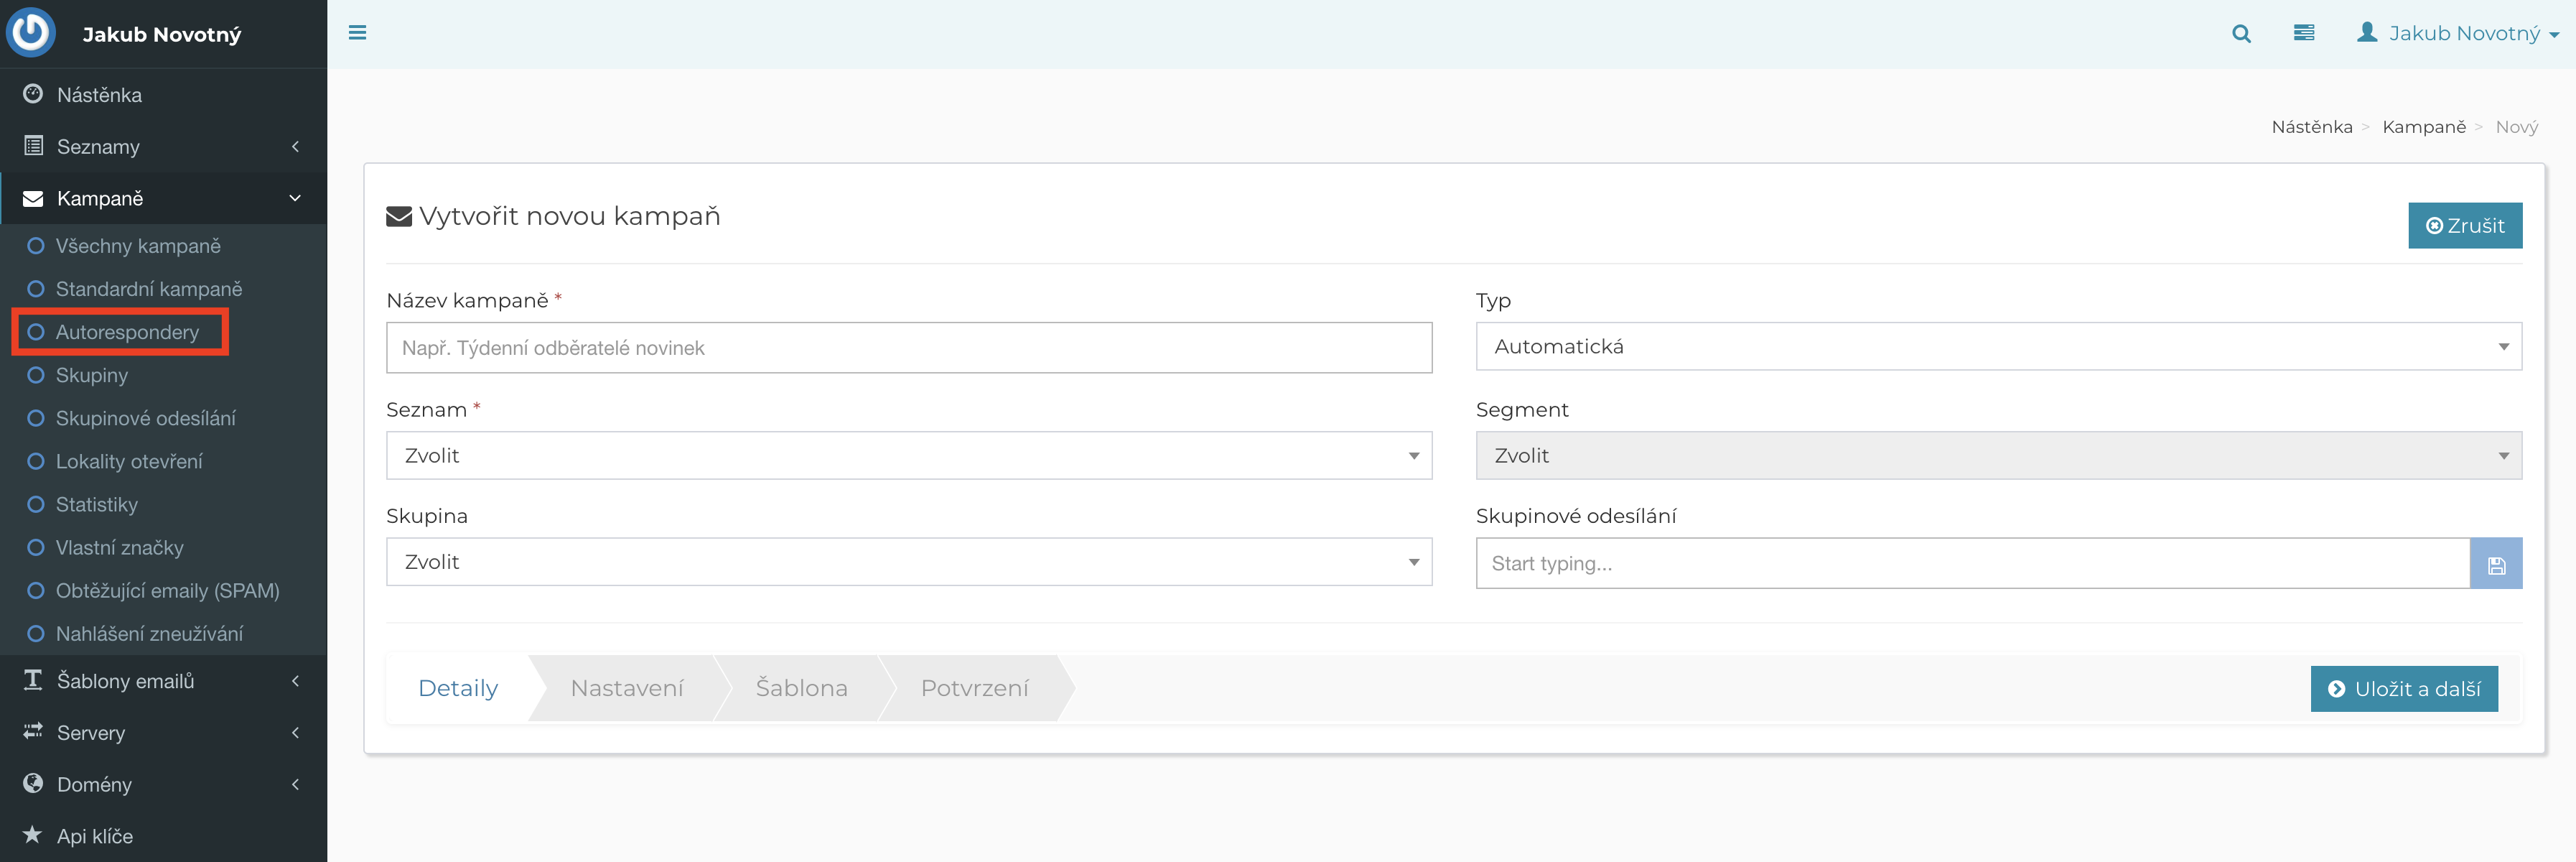Image resolution: width=2576 pixels, height=862 pixels.
Task: Click the envelope icon in the form heading
Action: (399, 217)
